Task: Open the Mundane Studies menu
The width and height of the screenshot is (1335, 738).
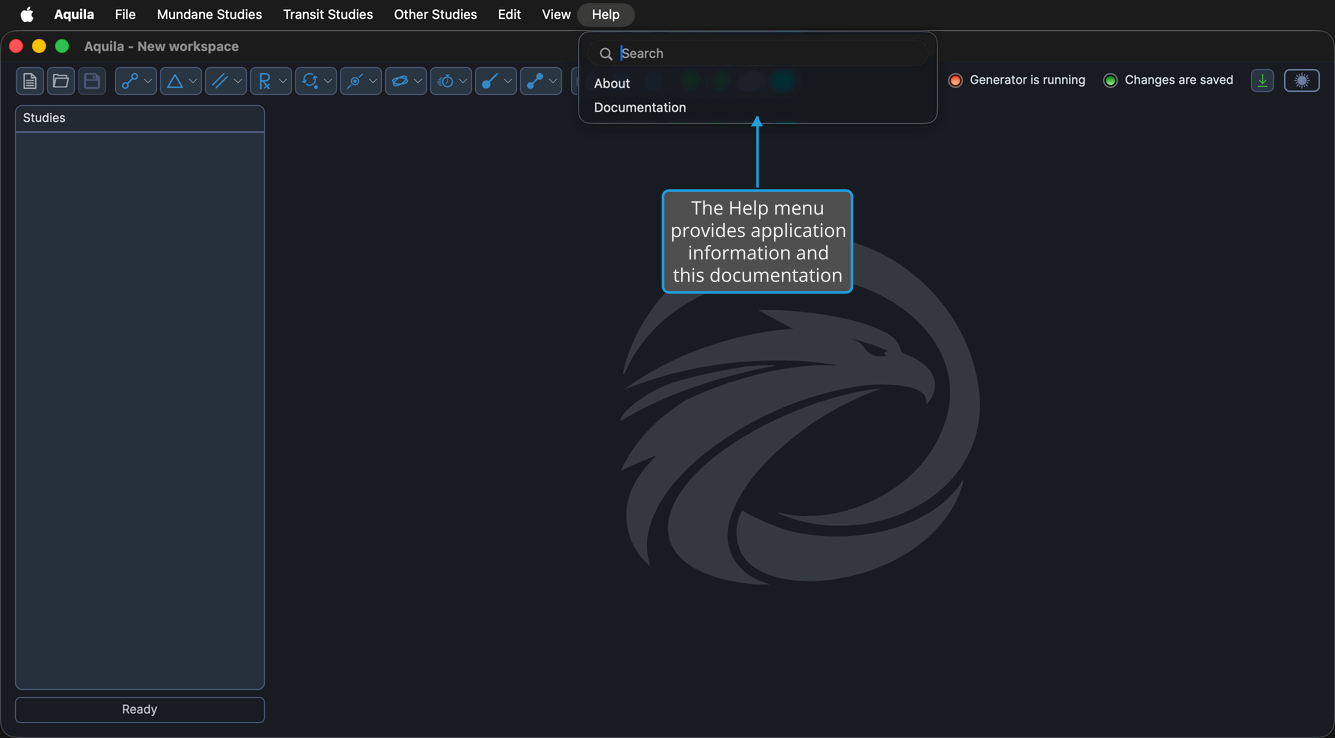Action: (x=209, y=15)
